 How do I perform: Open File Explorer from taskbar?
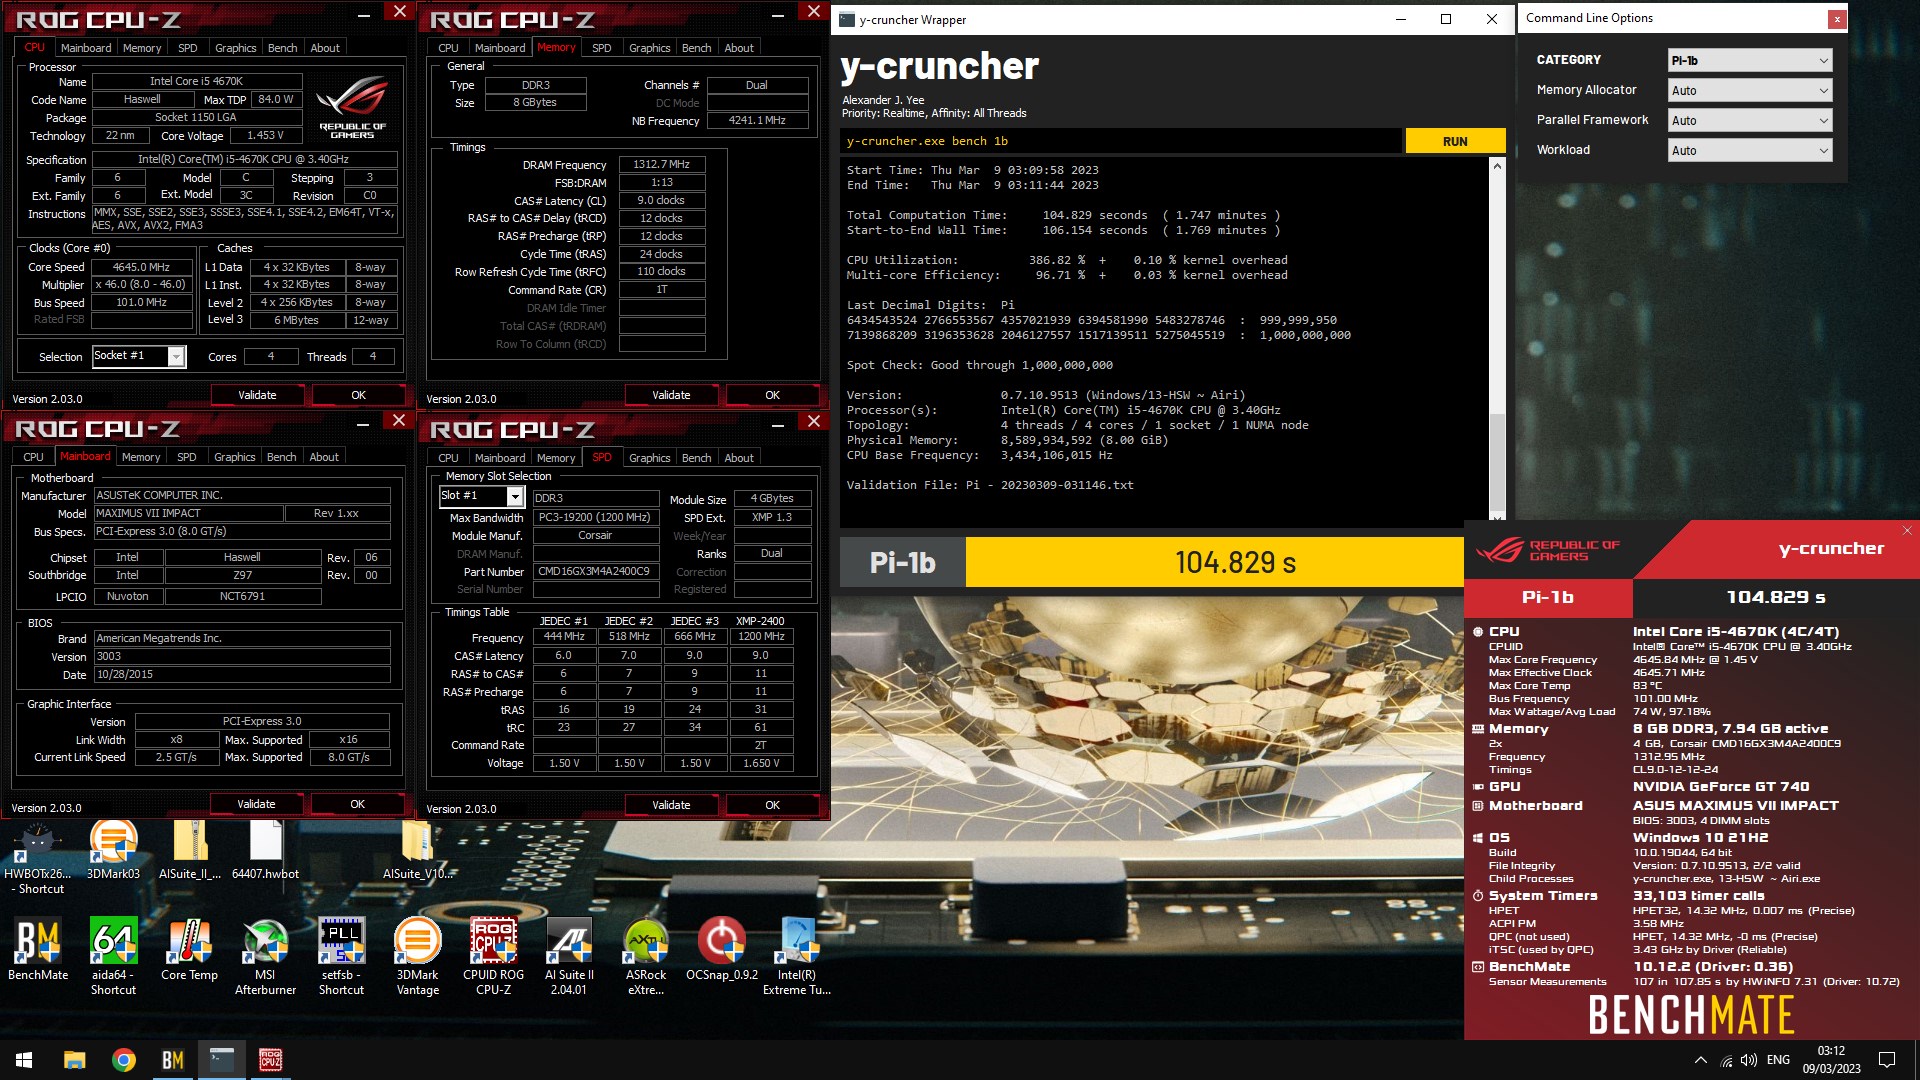[x=74, y=1060]
